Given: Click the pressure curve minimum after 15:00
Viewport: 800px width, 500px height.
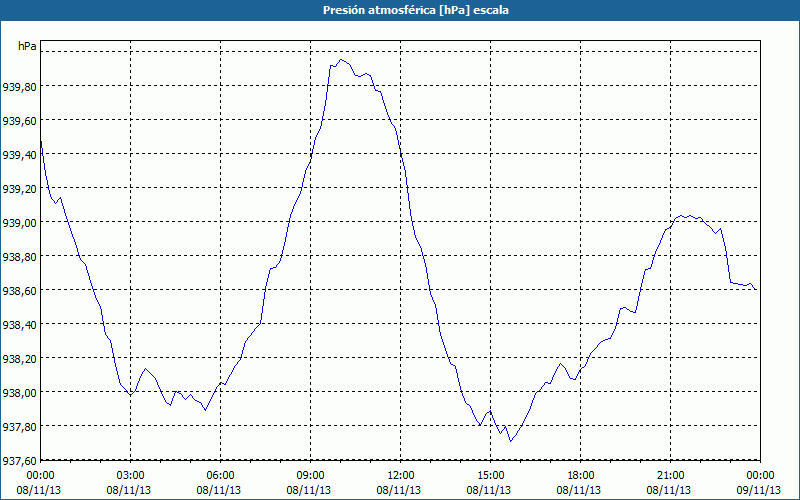Looking at the screenshot, I should [511, 441].
